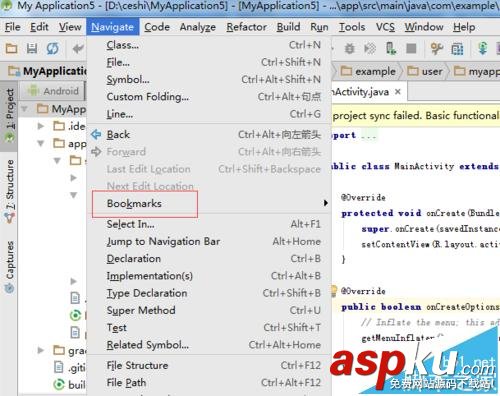Choose Line... in Navigate menu
This screenshot has height=396, width=500.
(209, 114)
